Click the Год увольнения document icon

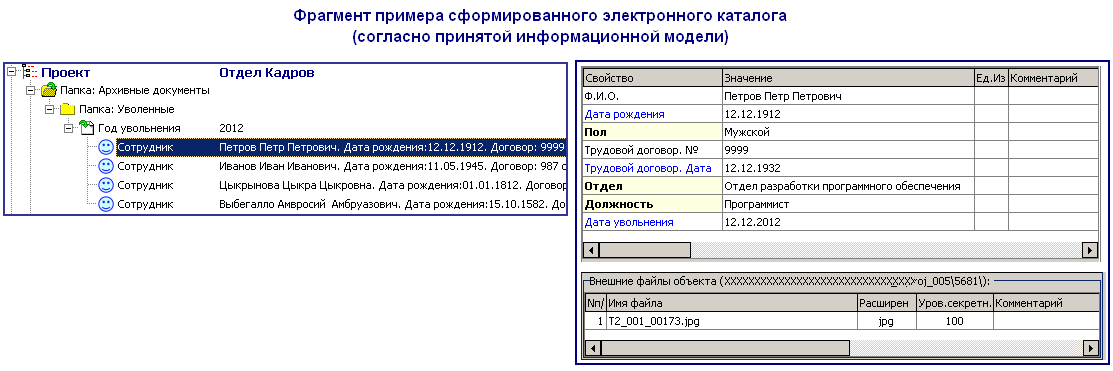[87, 128]
